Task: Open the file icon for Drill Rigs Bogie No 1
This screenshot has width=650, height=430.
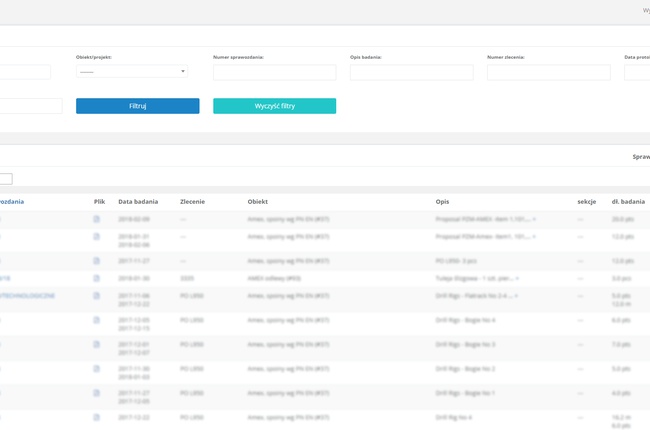Action: (x=97, y=393)
